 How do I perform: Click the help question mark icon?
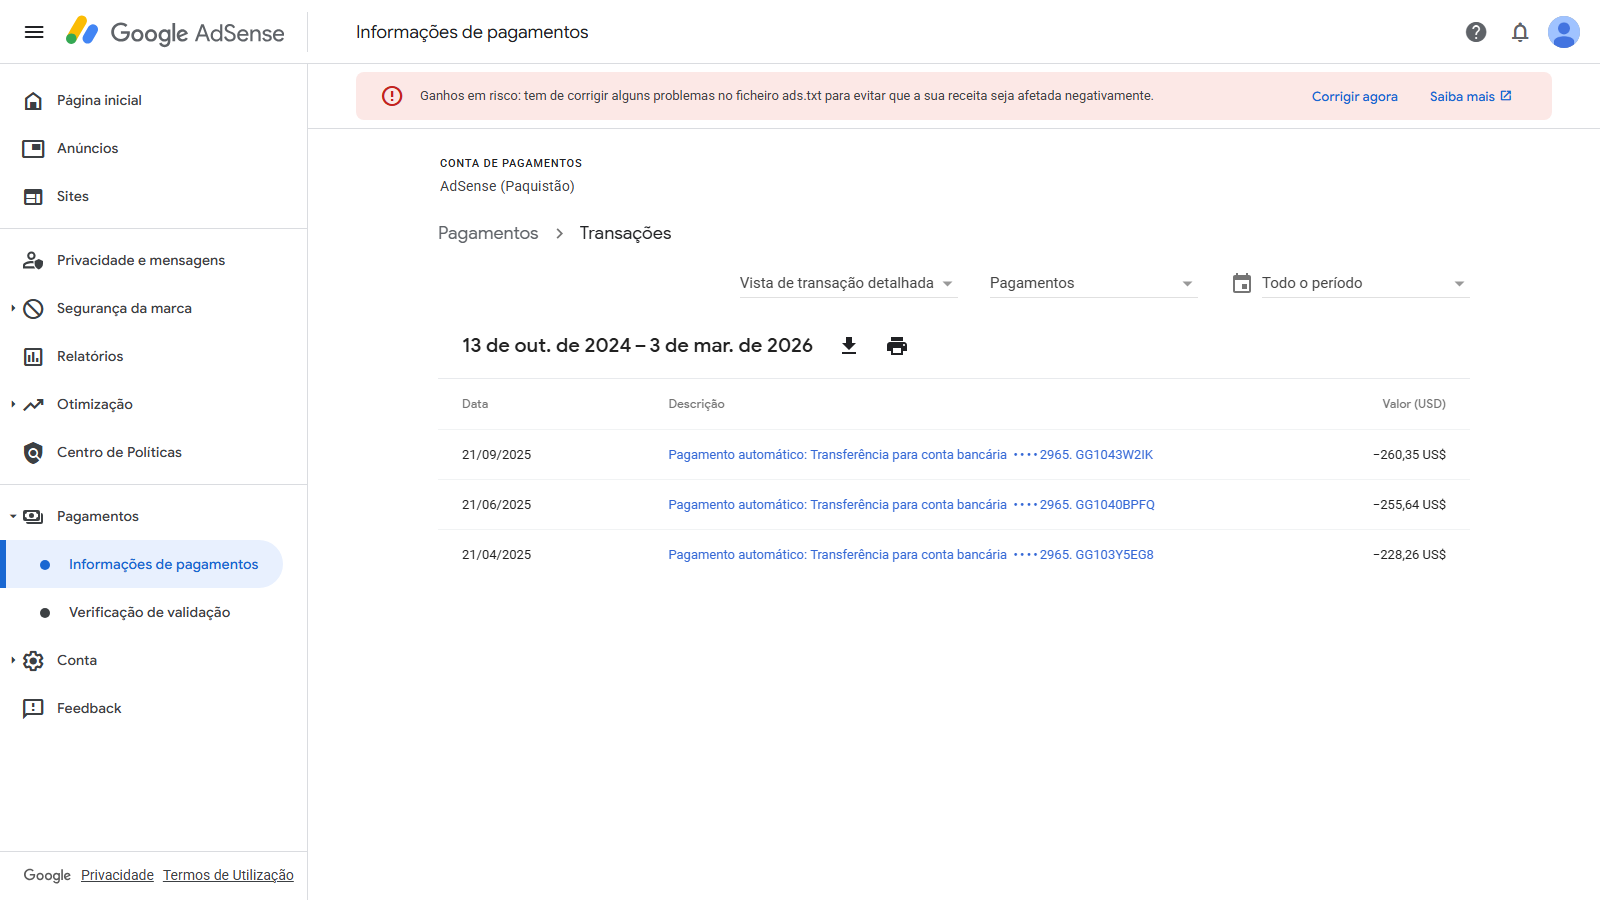[1476, 32]
